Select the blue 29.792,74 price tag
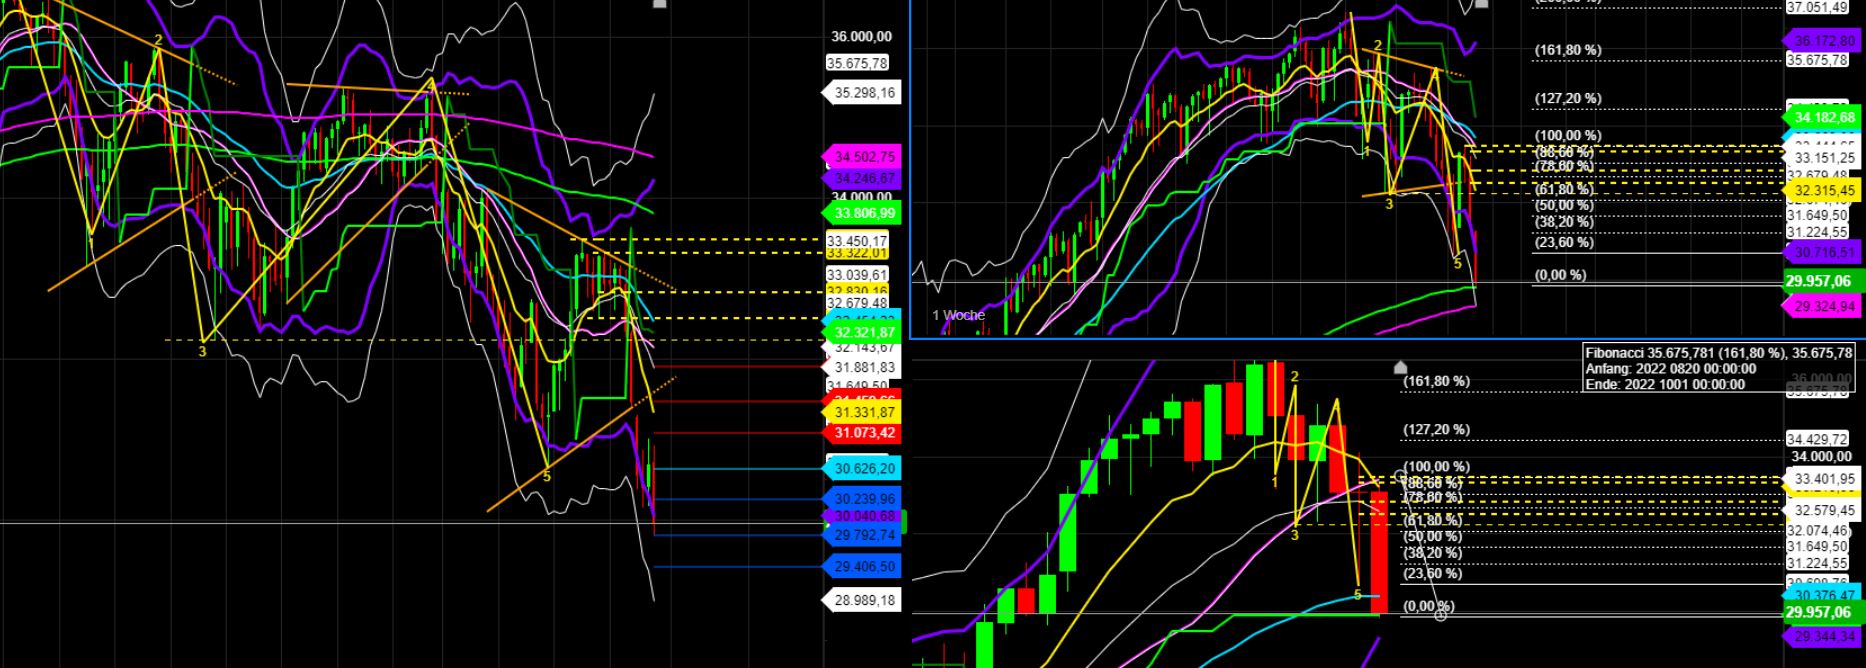 coord(860,535)
